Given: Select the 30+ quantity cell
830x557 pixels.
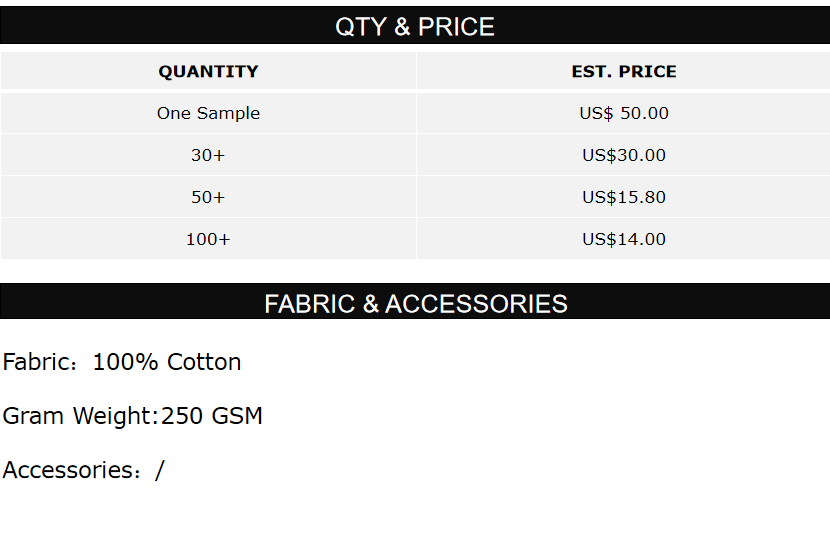Looking at the screenshot, I should [x=208, y=155].
